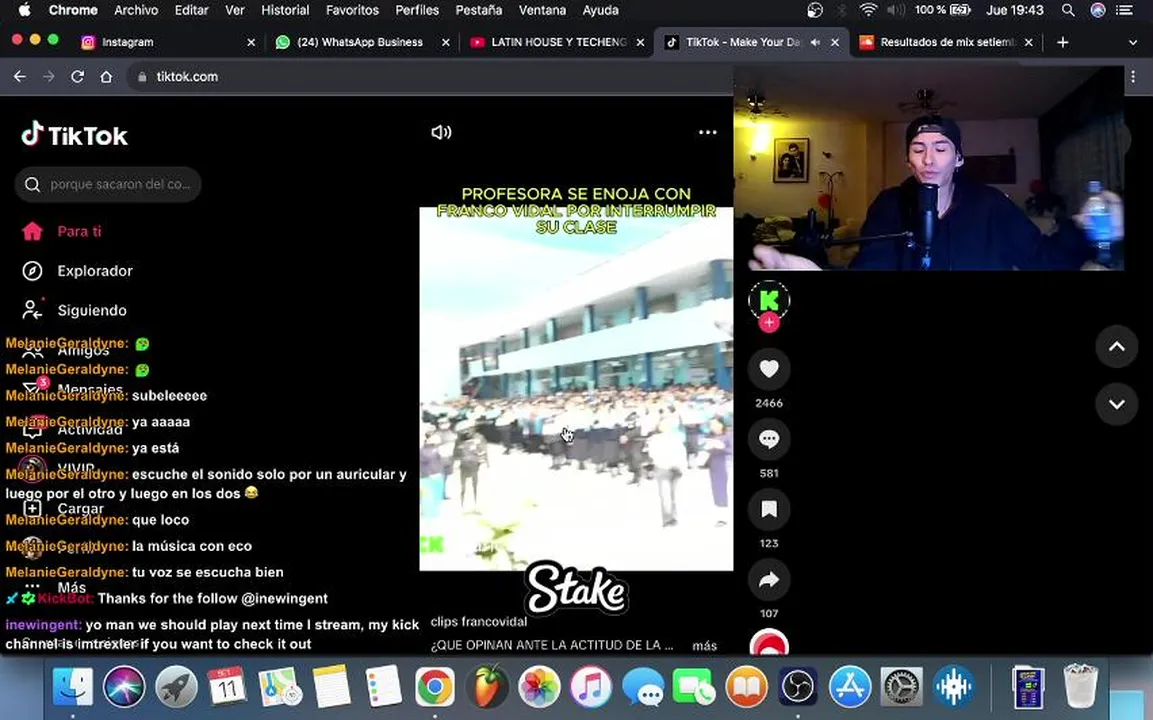Switch to the WhatsApp Business tab
The width and height of the screenshot is (1153, 720).
click(360, 43)
